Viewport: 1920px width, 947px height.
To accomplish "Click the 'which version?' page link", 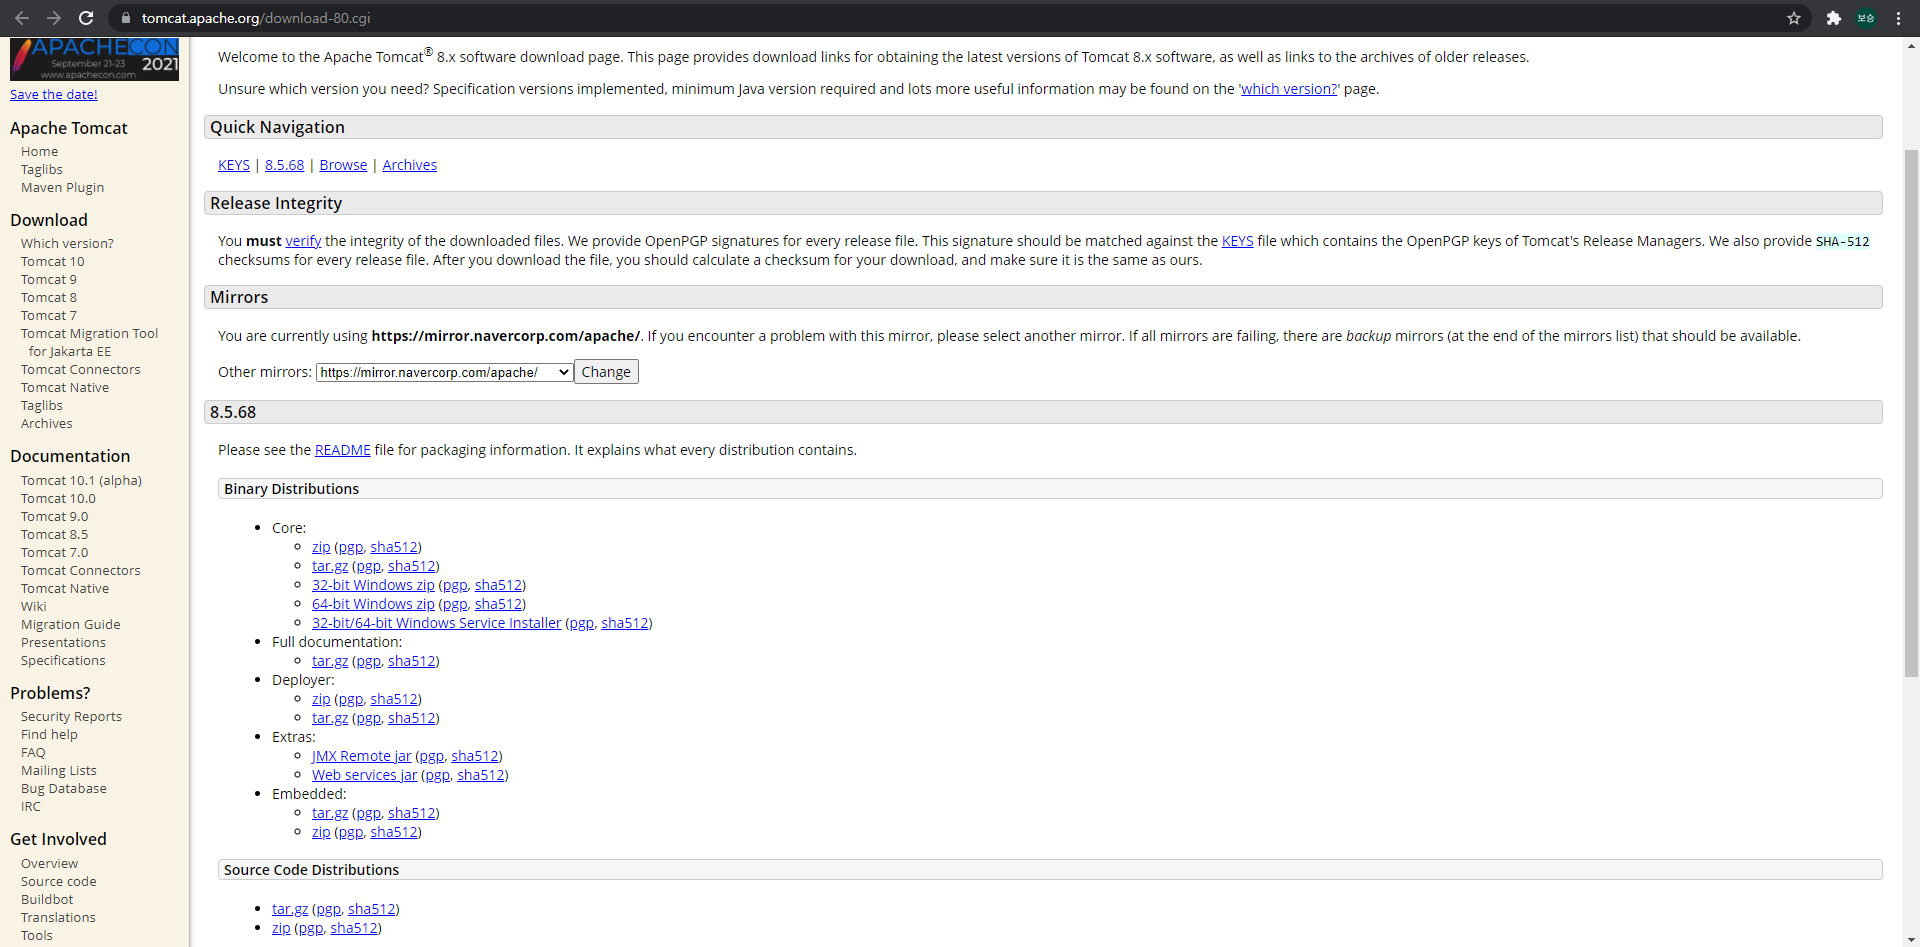I will click(1289, 89).
